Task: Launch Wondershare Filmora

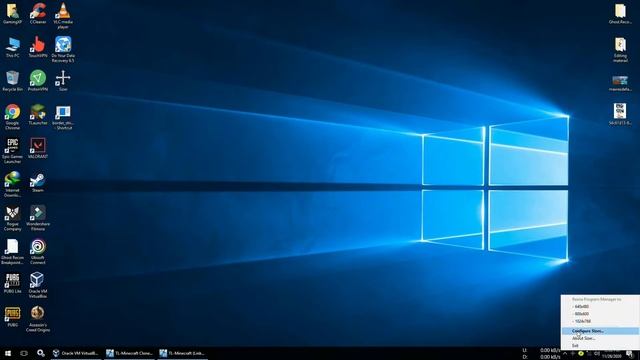Action: (38, 218)
